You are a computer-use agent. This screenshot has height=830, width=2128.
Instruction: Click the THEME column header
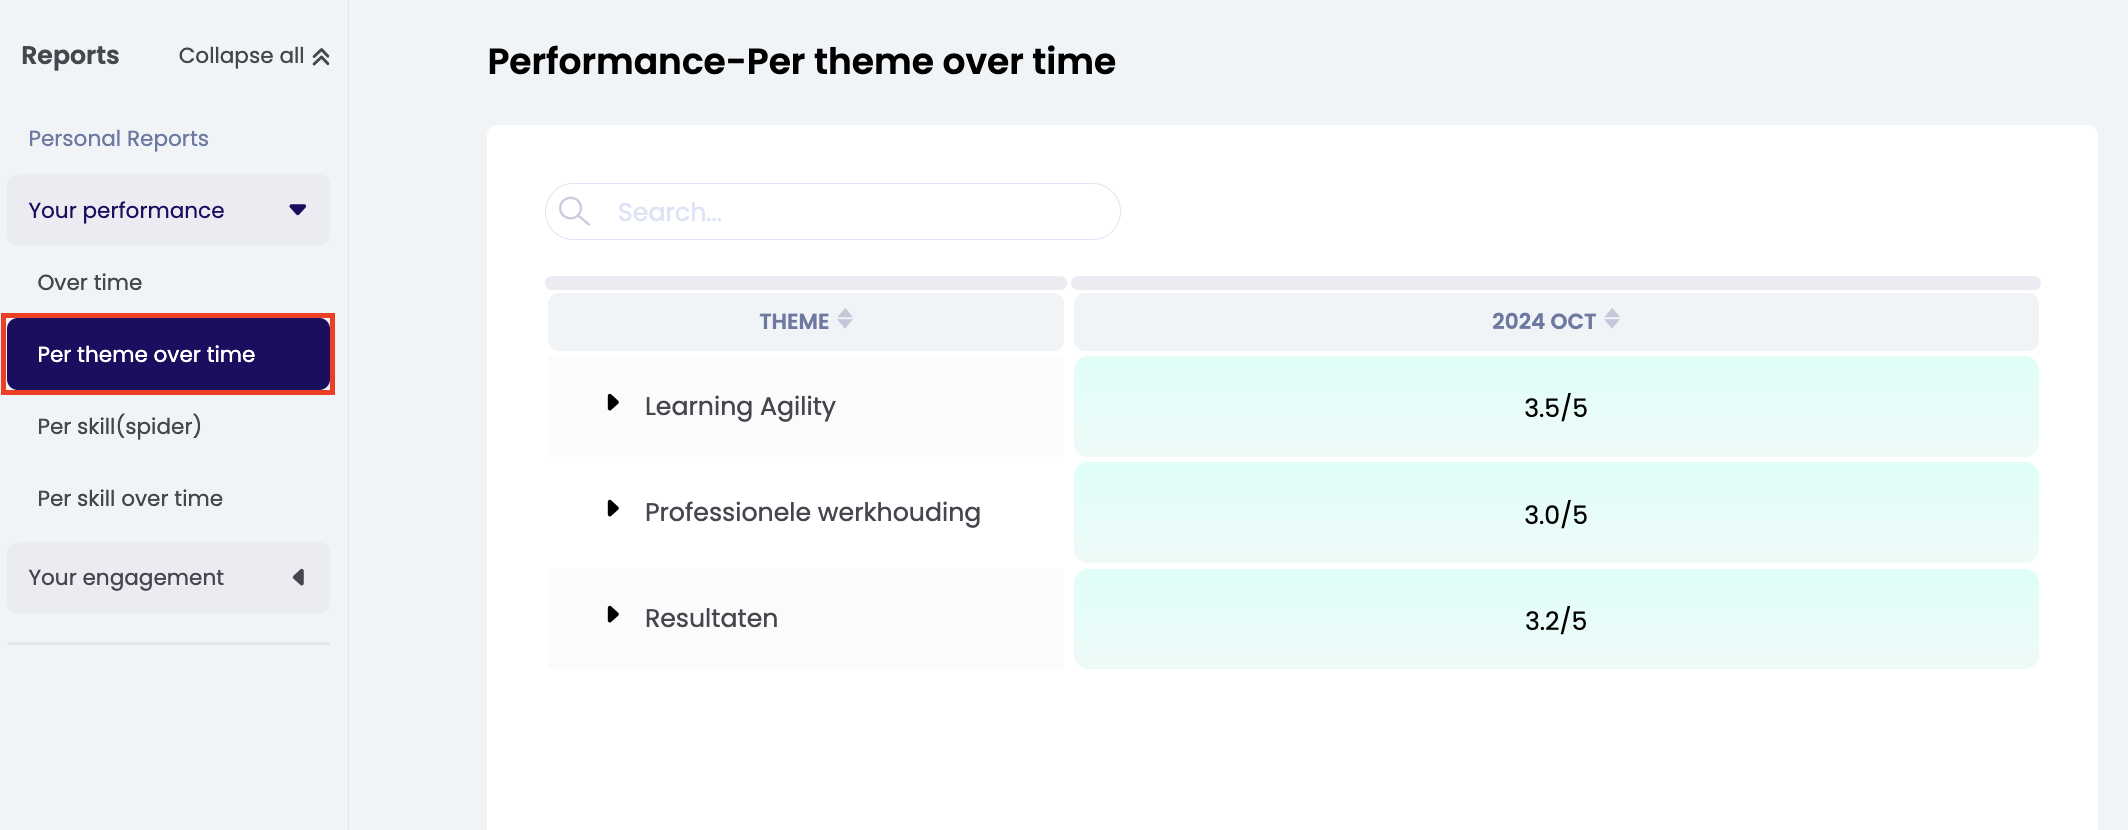793,322
